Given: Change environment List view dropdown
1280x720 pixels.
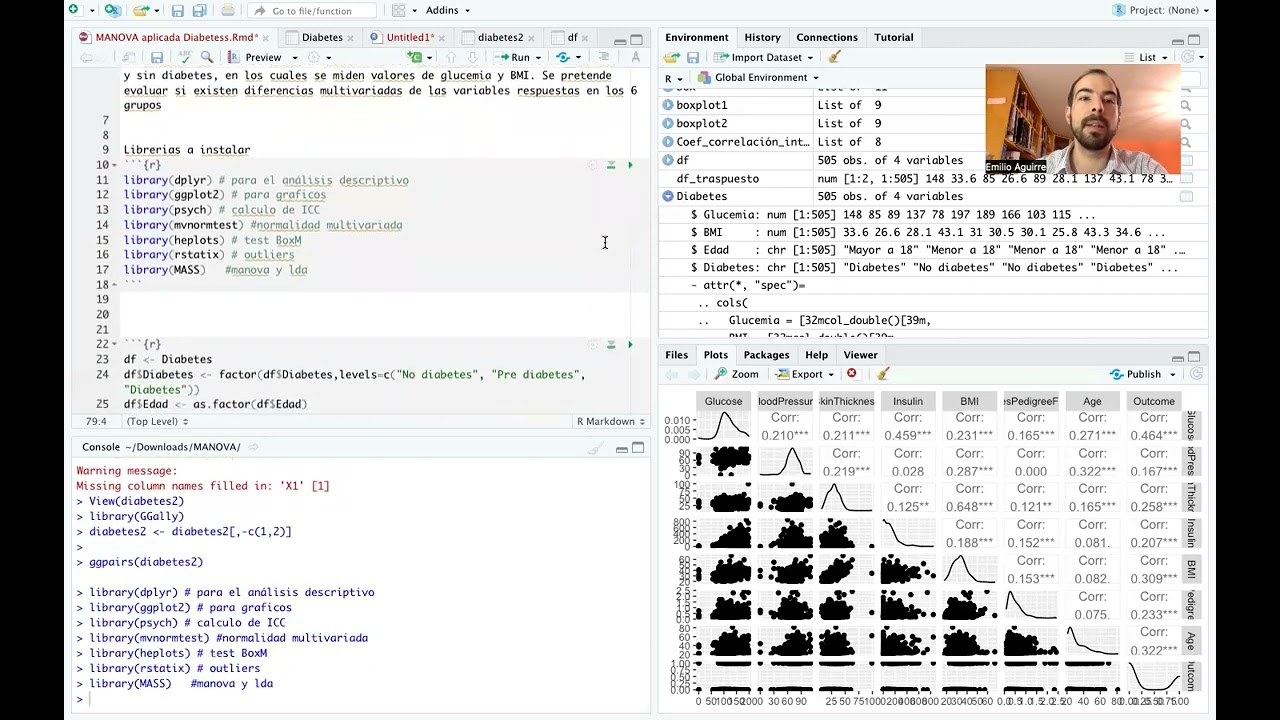Looking at the screenshot, I should (x=1146, y=57).
